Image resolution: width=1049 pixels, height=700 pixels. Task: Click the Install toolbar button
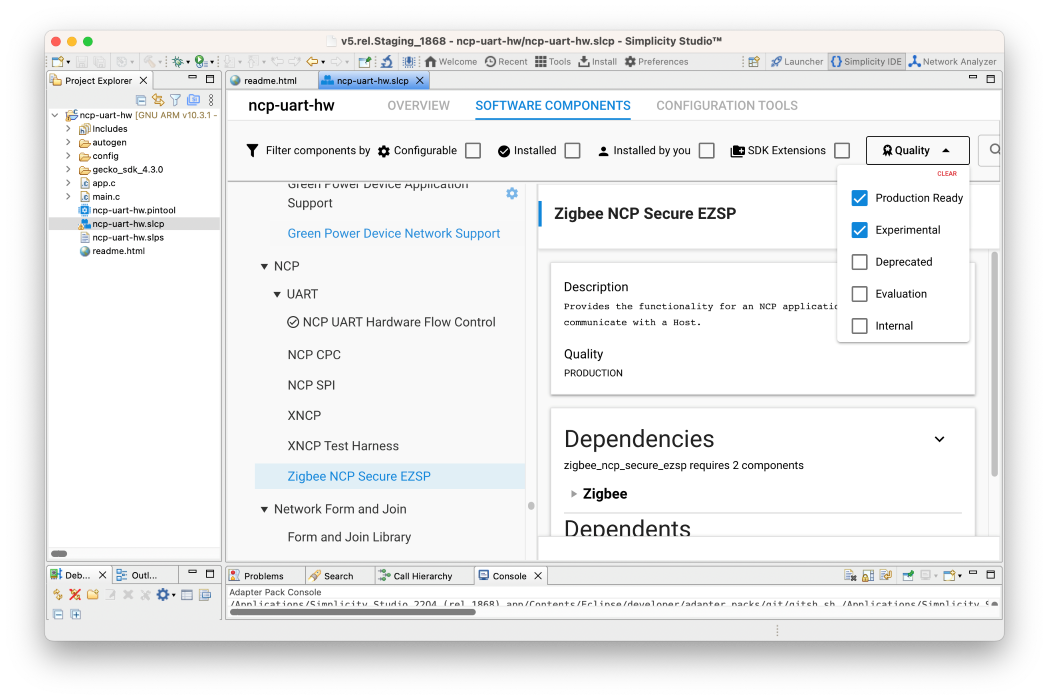pyautogui.click(x=597, y=62)
